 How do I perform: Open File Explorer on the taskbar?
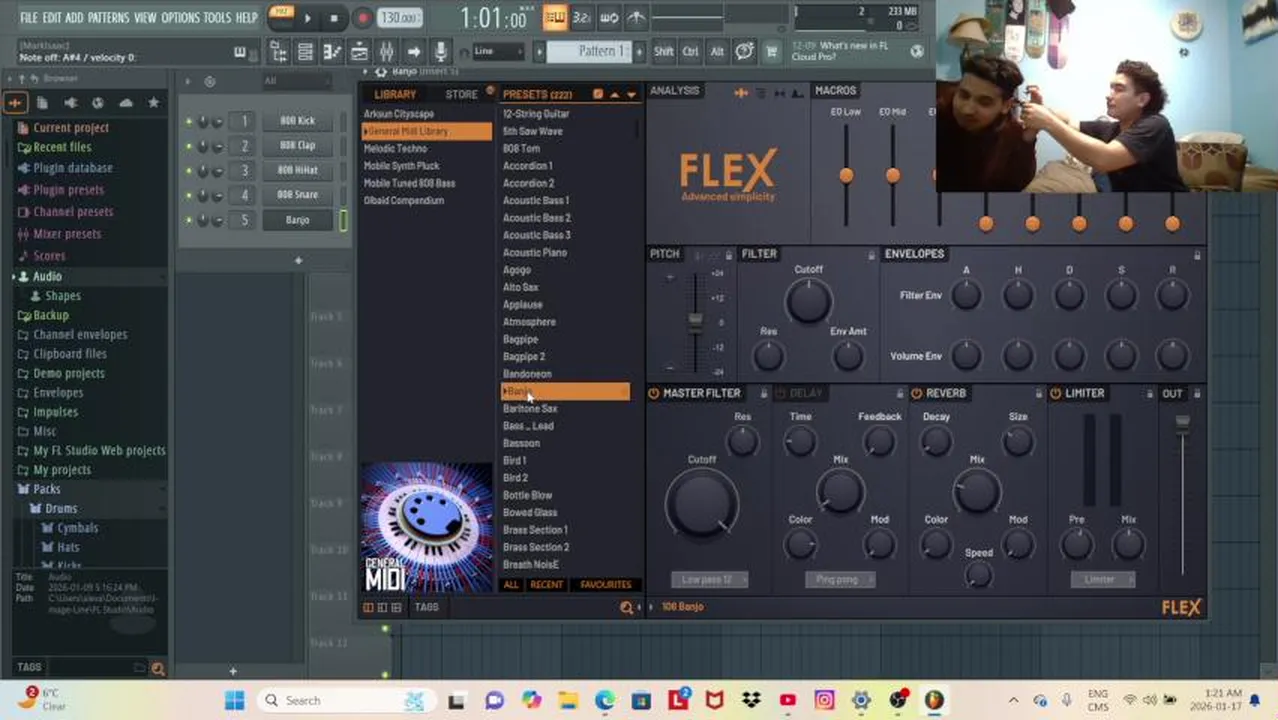tap(568, 700)
